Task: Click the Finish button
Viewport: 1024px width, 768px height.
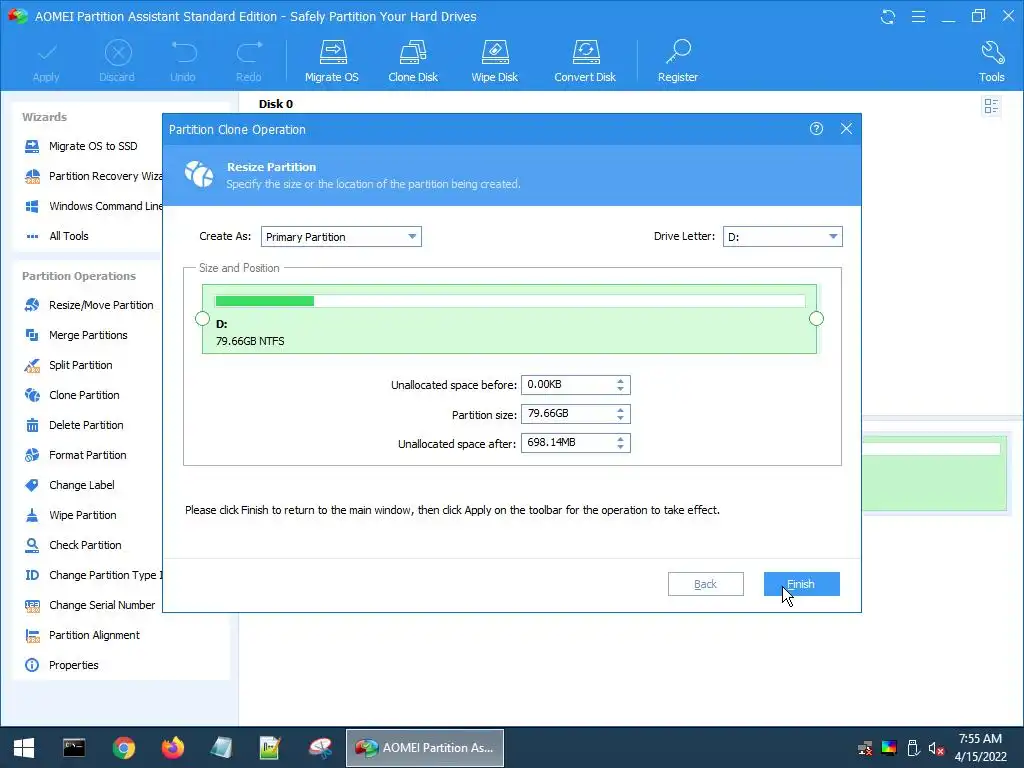Action: 801,584
